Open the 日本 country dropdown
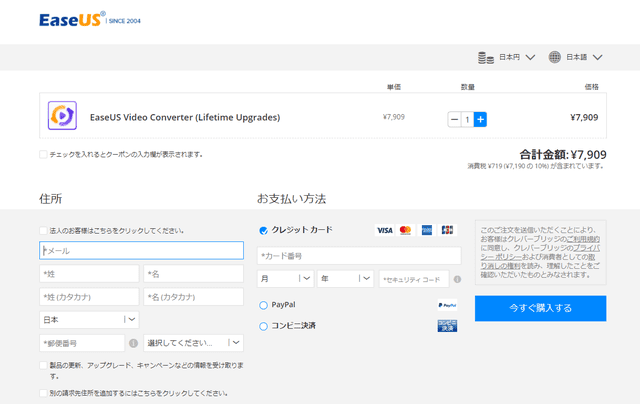 pos(89,320)
